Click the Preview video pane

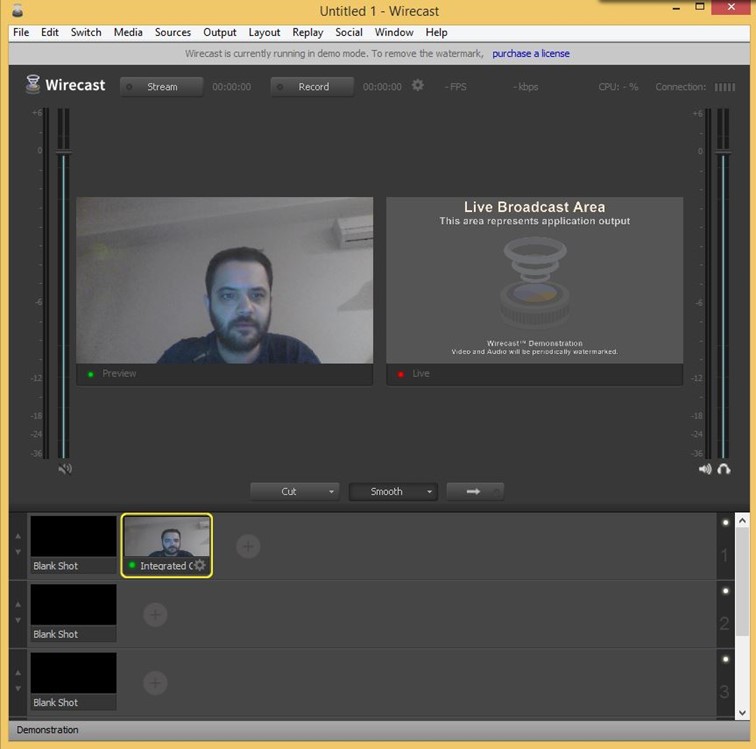pos(224,280)
